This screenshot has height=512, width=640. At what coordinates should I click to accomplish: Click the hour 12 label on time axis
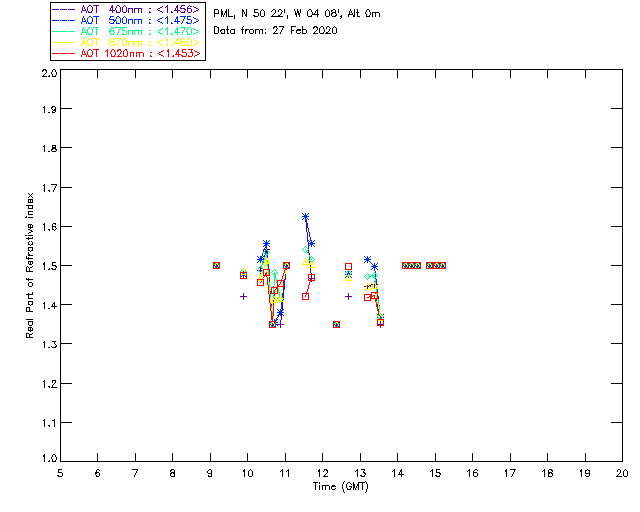[322, 473]
